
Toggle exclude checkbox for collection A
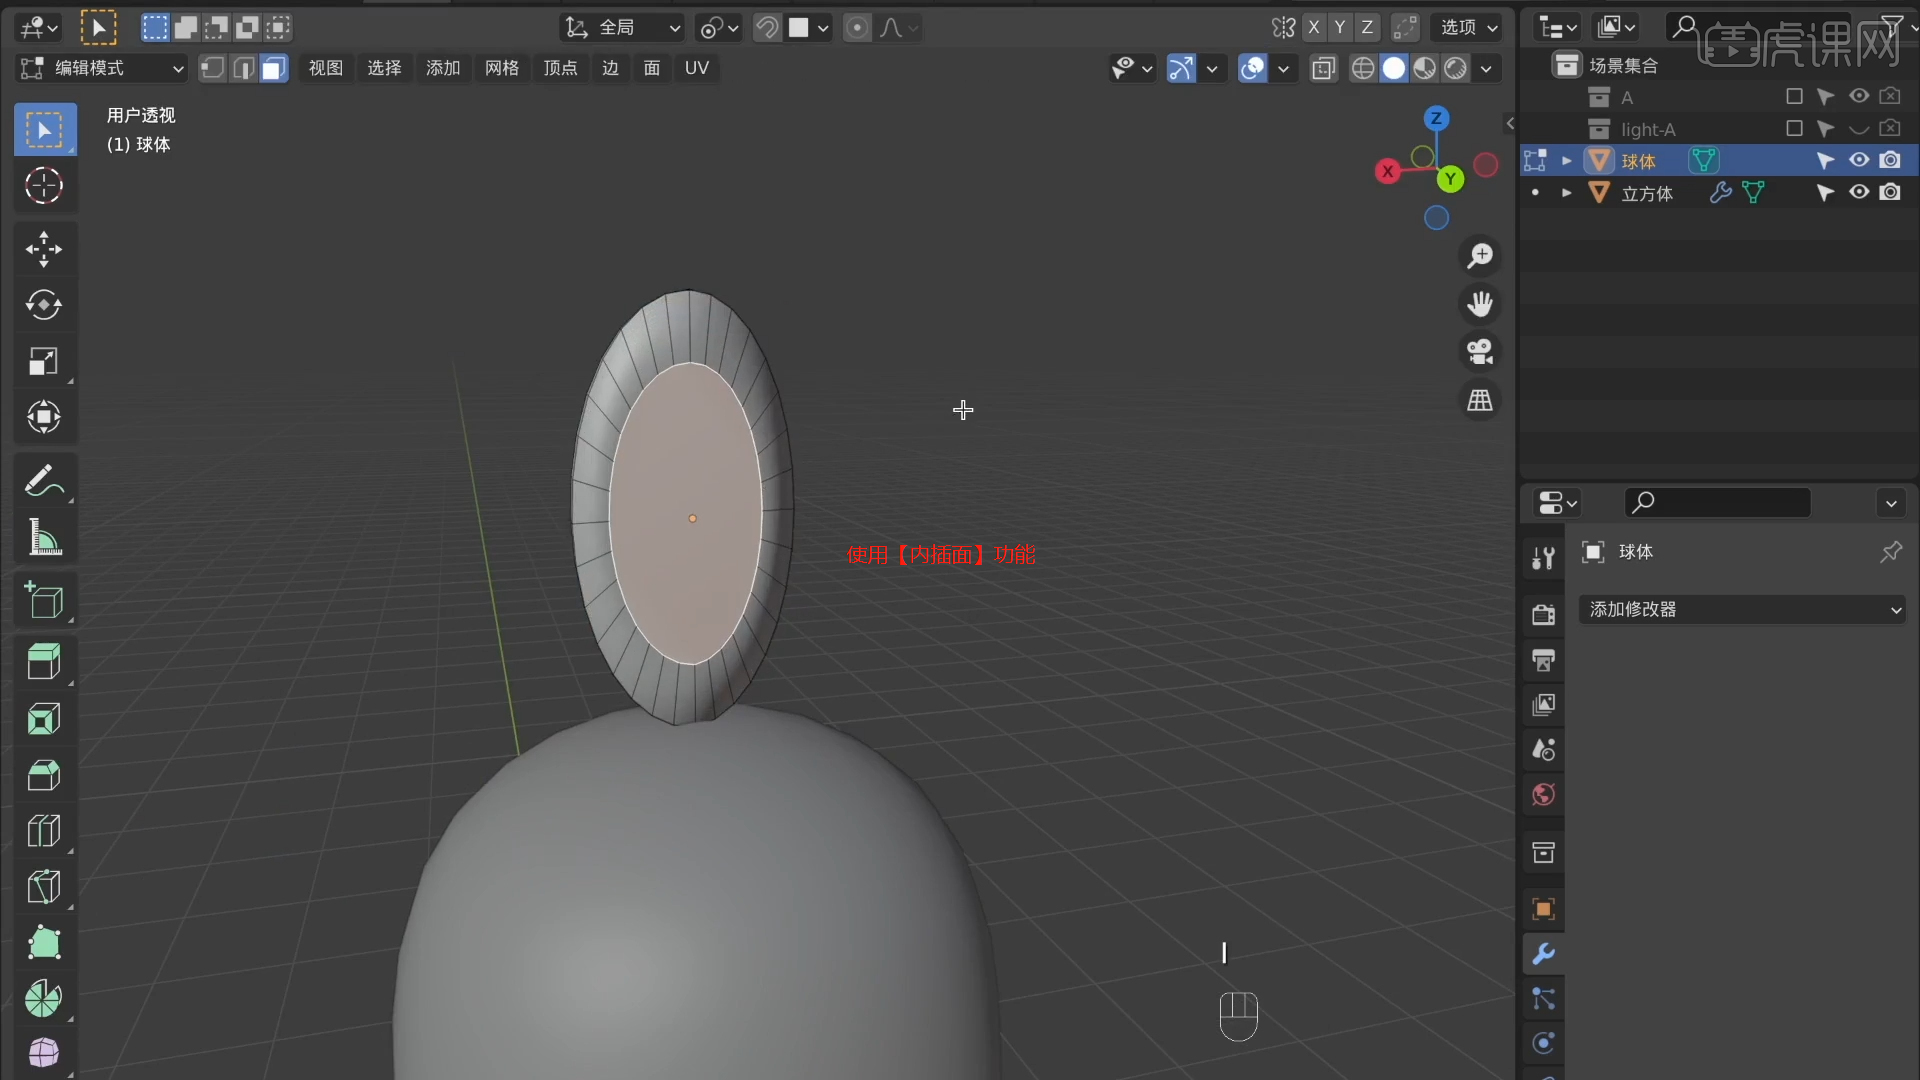pos(1794,97)
